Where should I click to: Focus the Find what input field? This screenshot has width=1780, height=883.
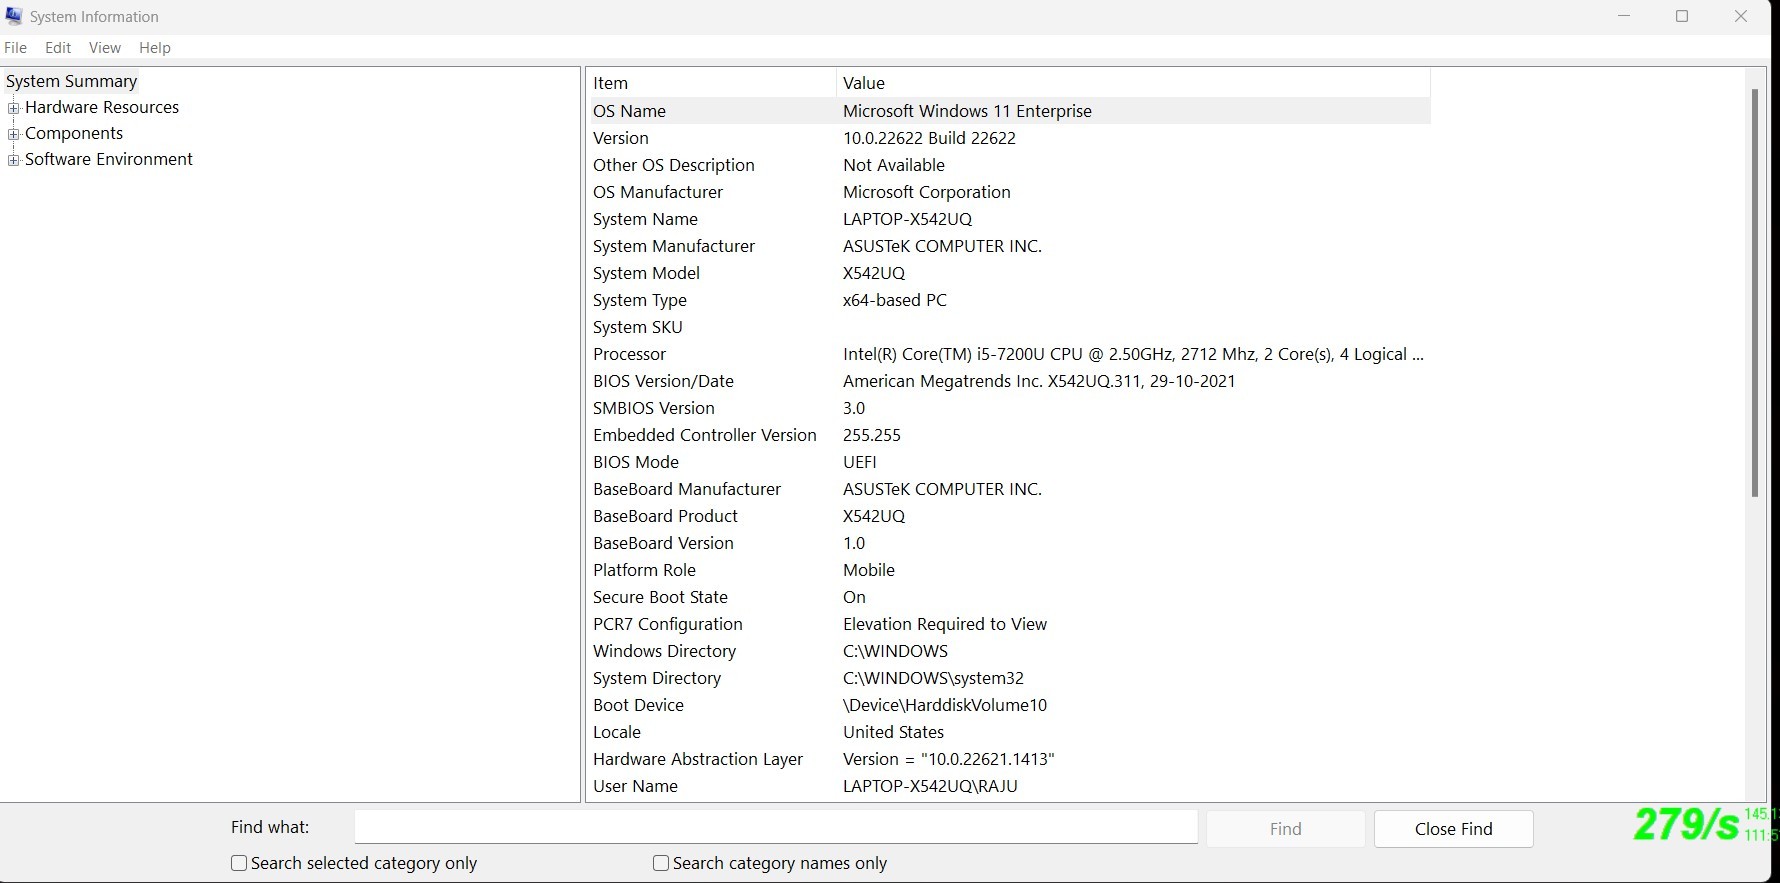click(776, 827)
